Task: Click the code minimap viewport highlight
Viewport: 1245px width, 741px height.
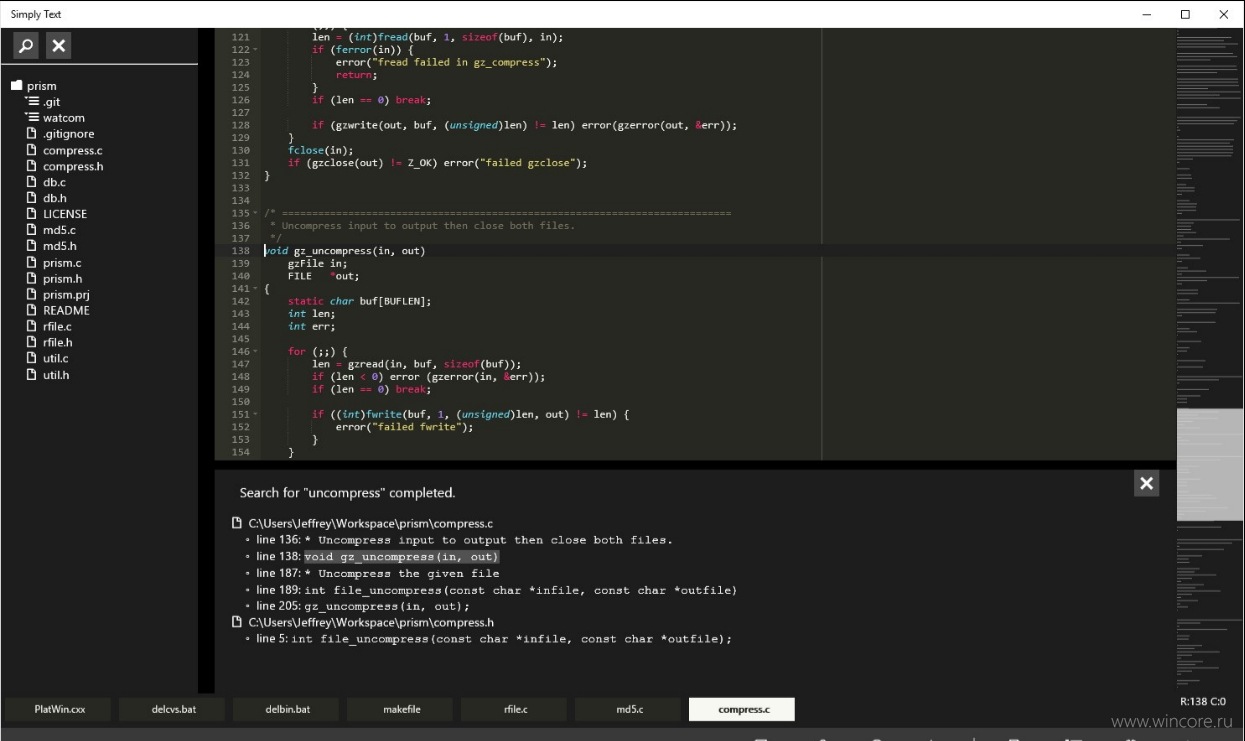Action: (1210, 465)
